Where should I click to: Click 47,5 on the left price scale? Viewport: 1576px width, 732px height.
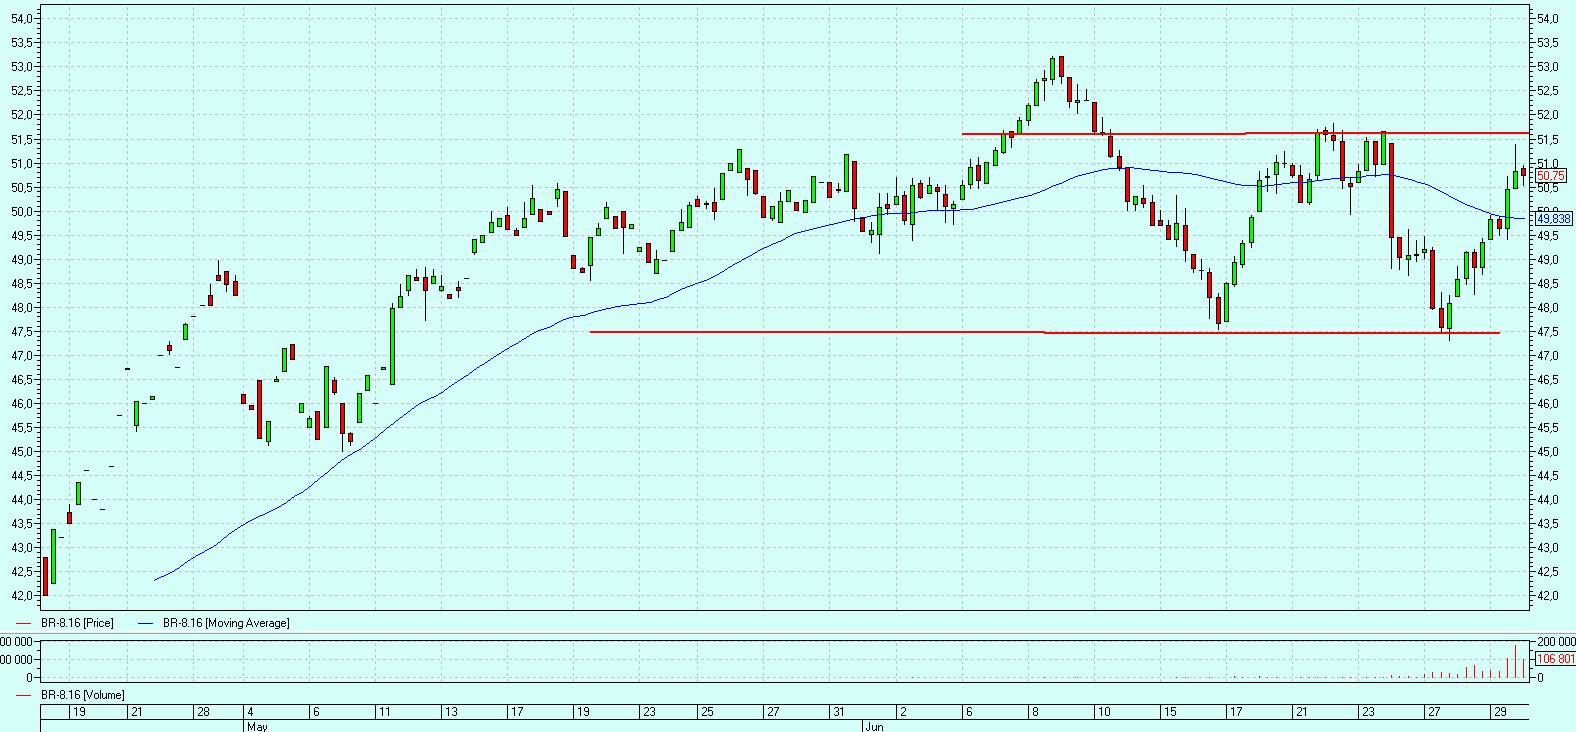[x=22, y=331]
